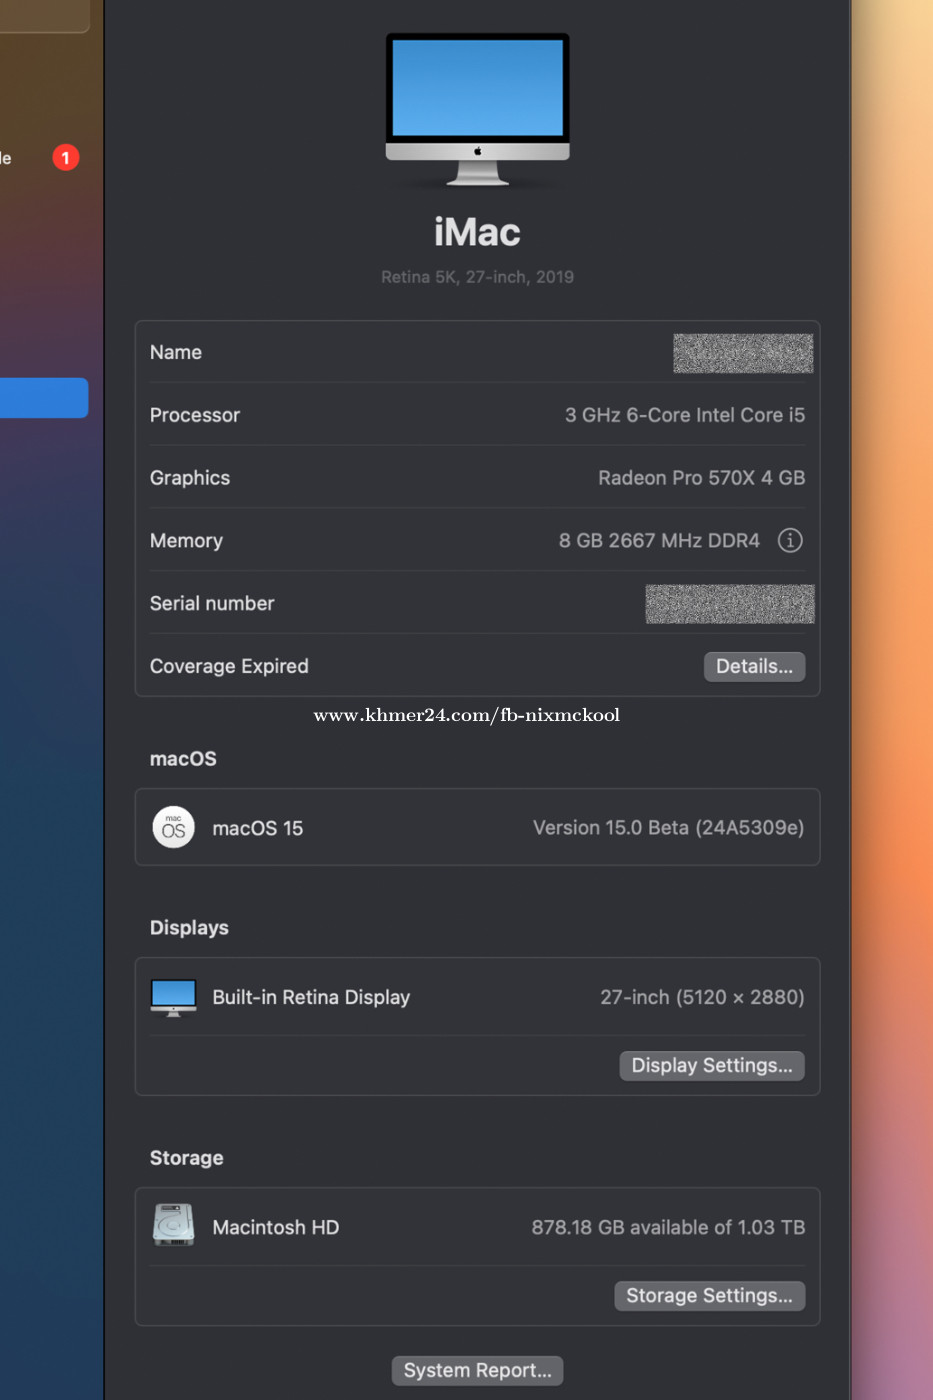Click the 'Graphics' row label
This screenshot has width=933, height=1400.
point(190,479)
